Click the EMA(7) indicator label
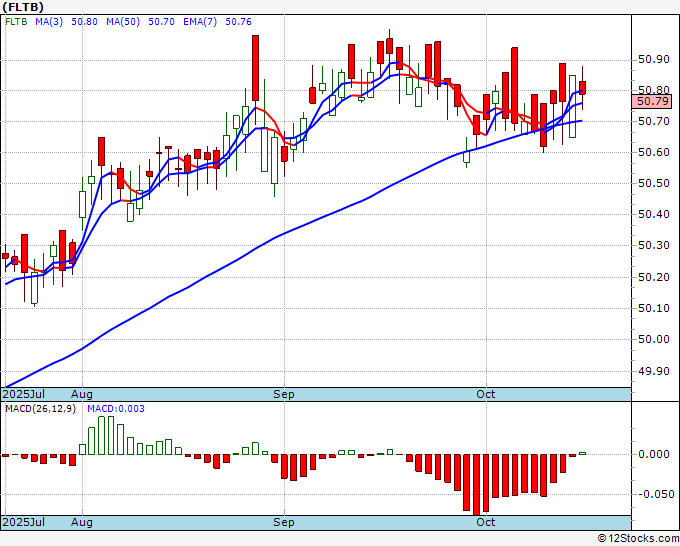The height and width of the screenshot is (546, 680). pos(200,22)
